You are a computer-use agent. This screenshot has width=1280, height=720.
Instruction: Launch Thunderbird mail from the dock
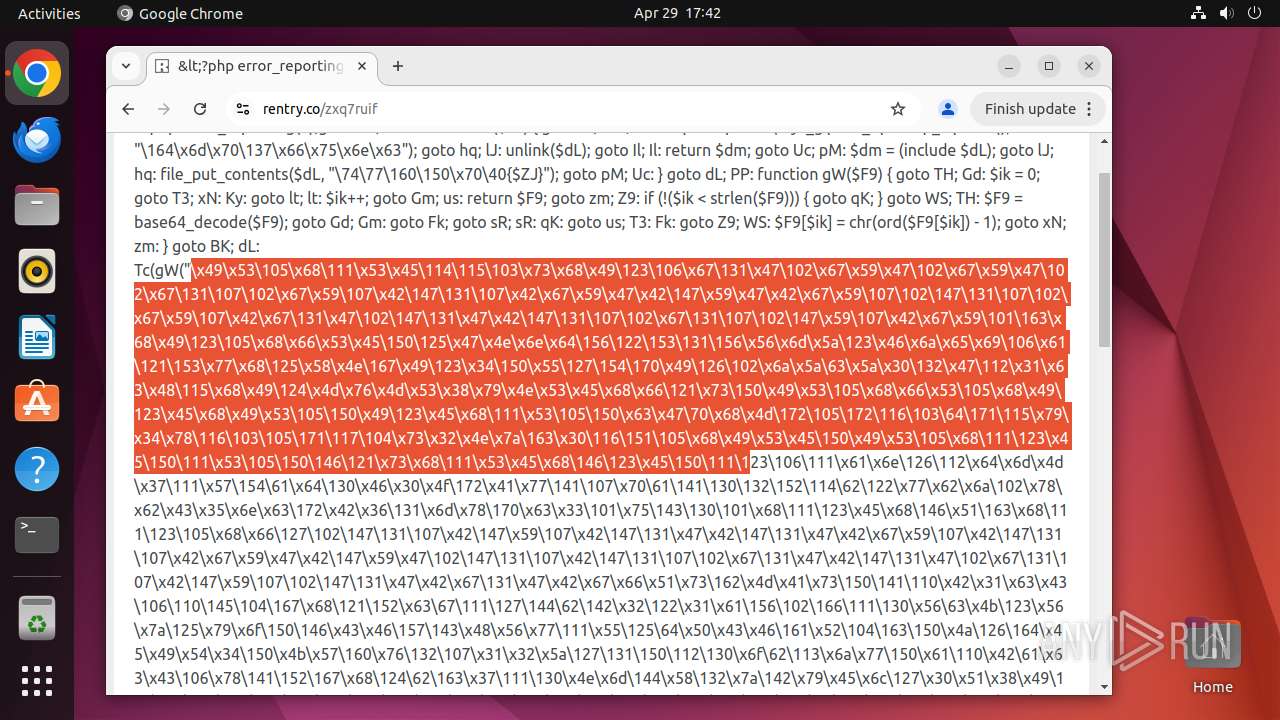coord(37,140)
